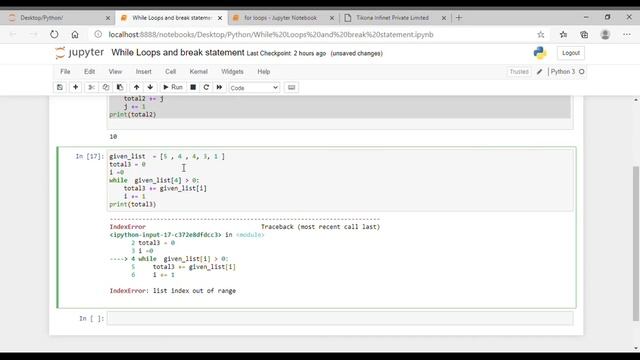The height and width of the screenshot is (360, 640).
Task: Click the Logout button
Action: click(571, 53)
